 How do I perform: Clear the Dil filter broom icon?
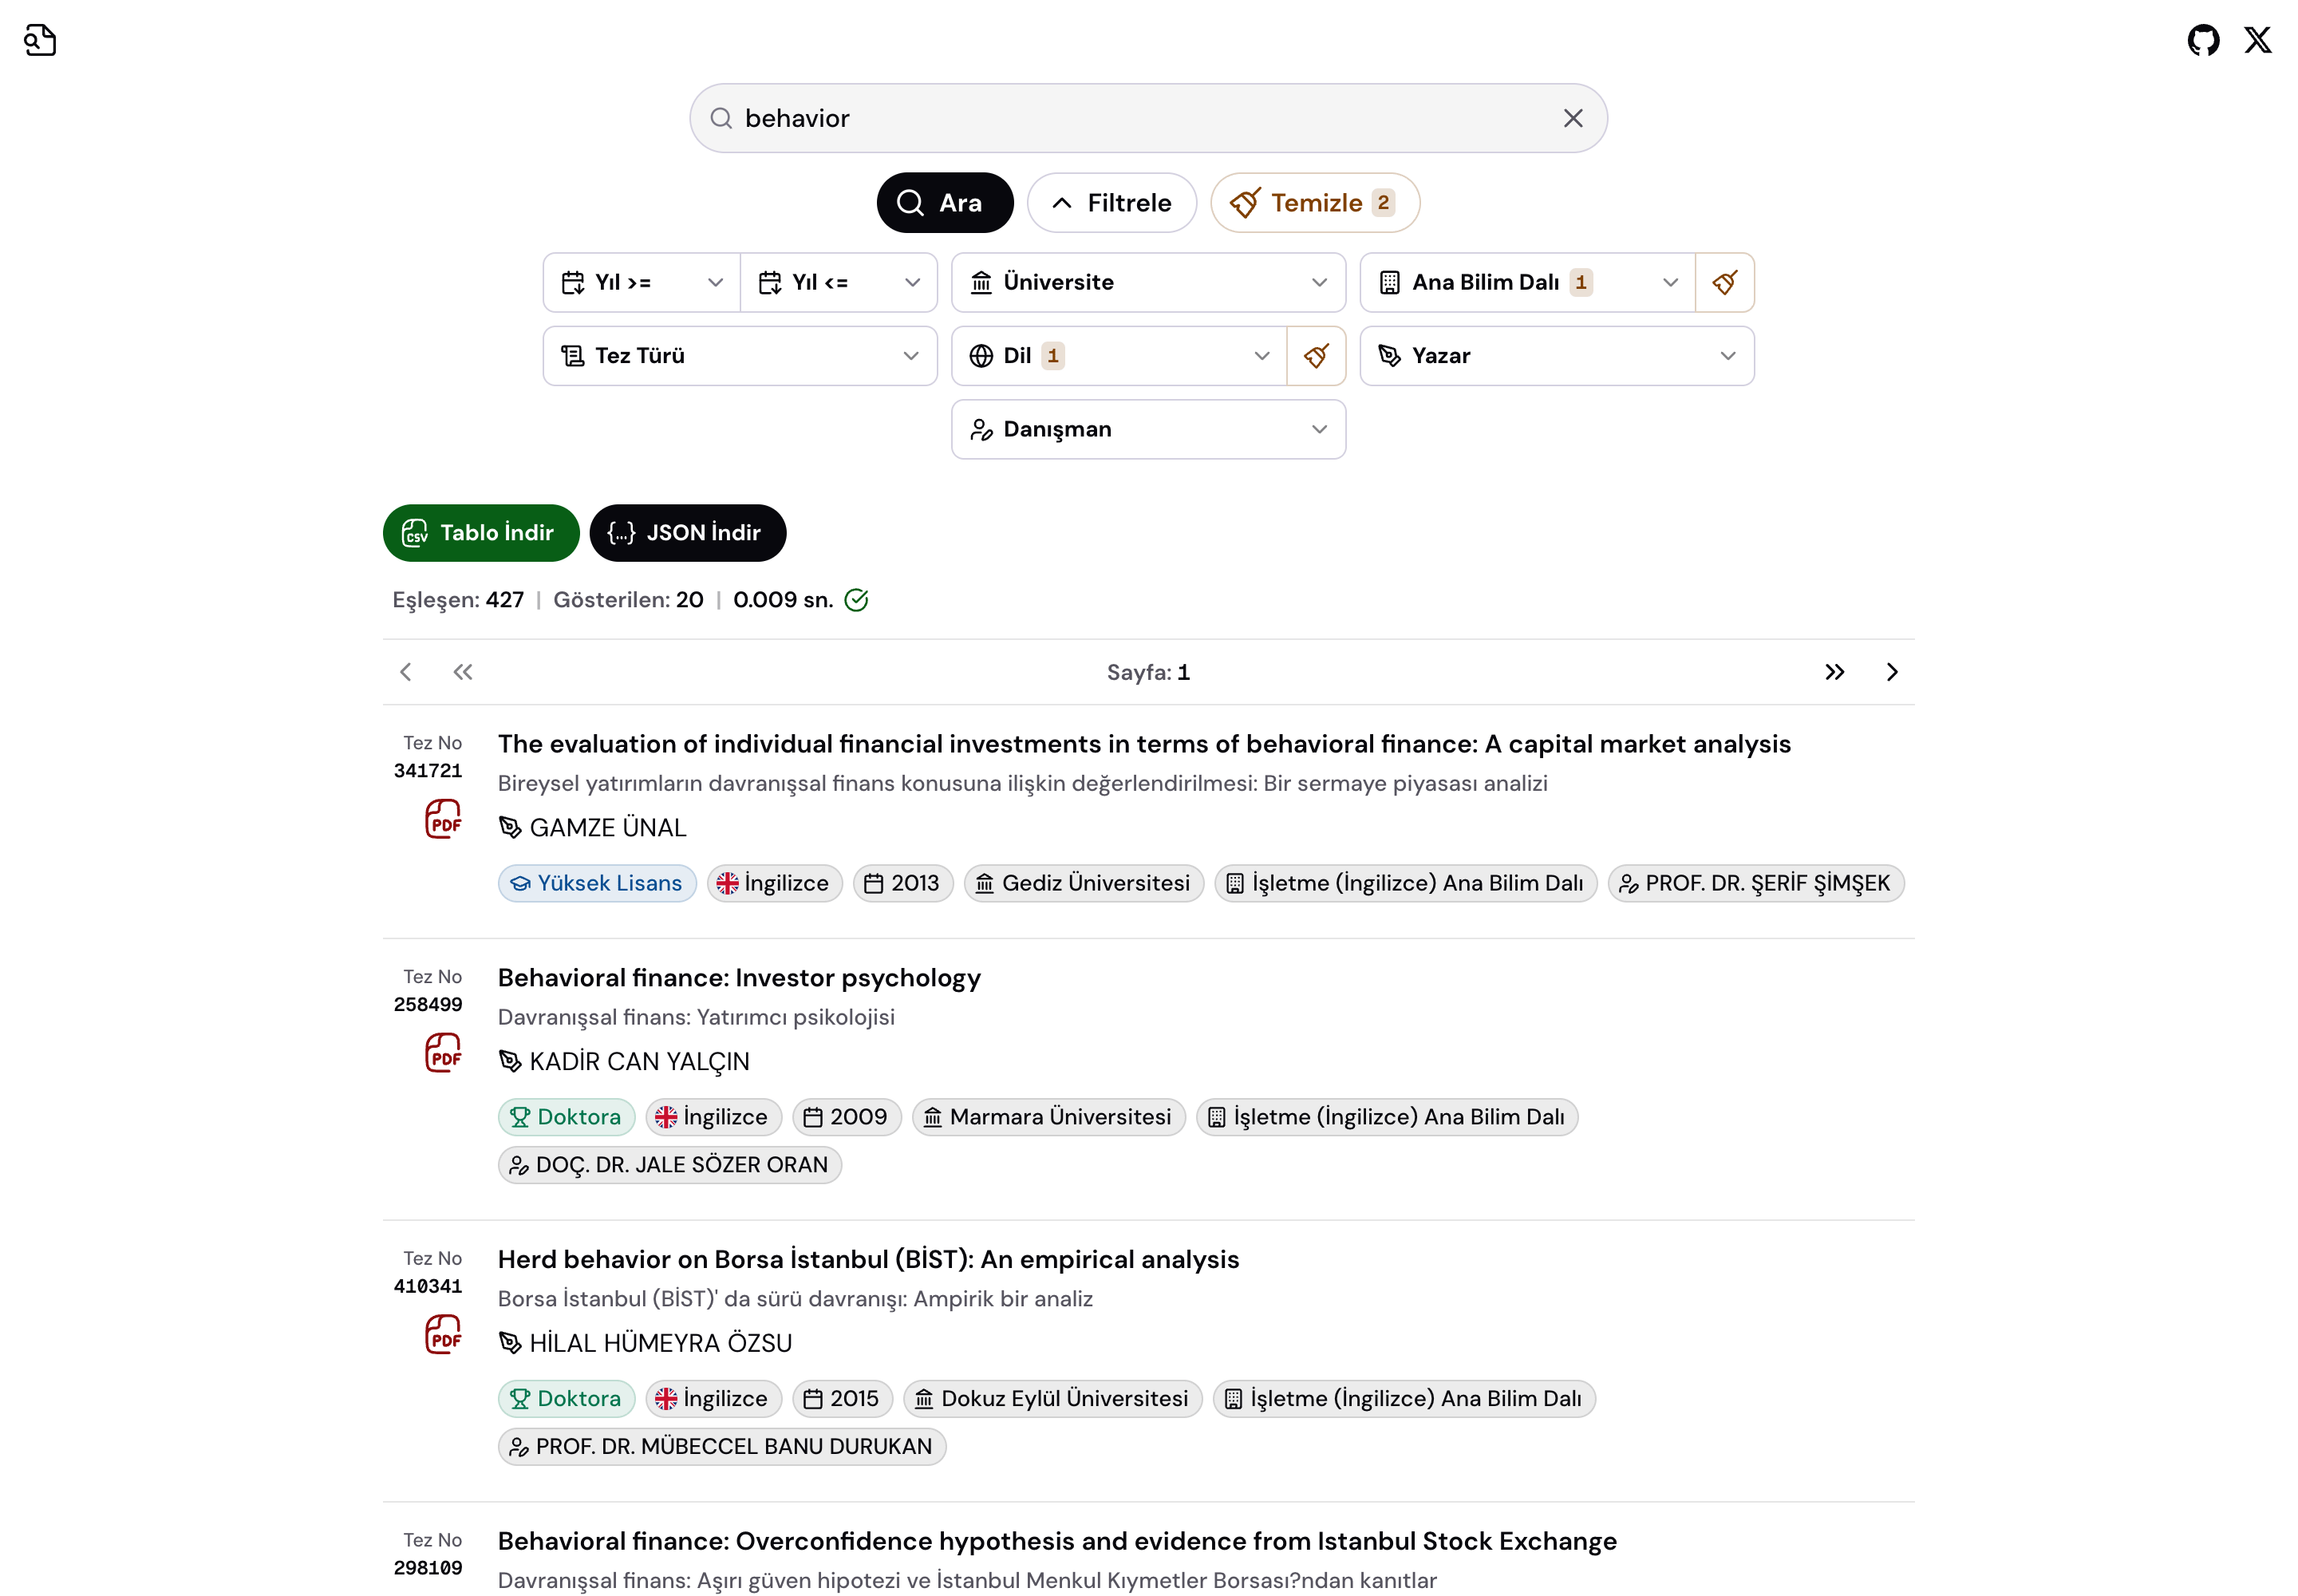tap(1316, 356)
